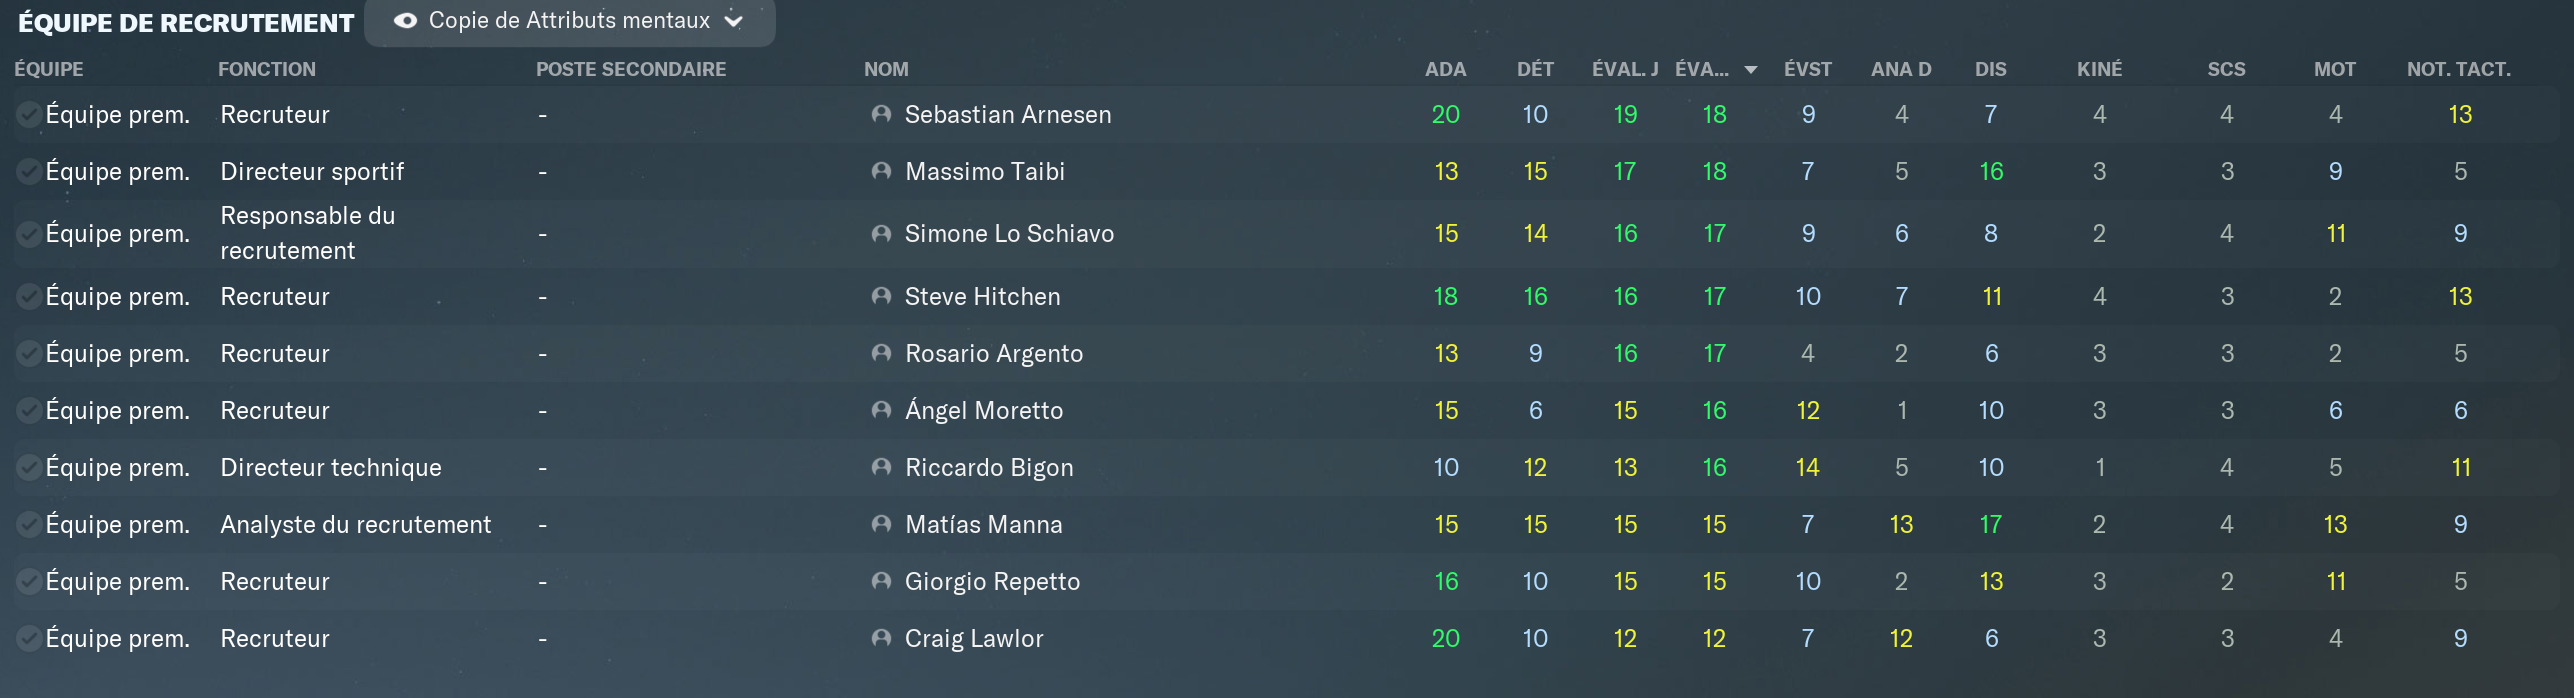Open Giorgio Repetto's profile link
The height and width of the screenshot is (698, 2574).
coord(992,581)
